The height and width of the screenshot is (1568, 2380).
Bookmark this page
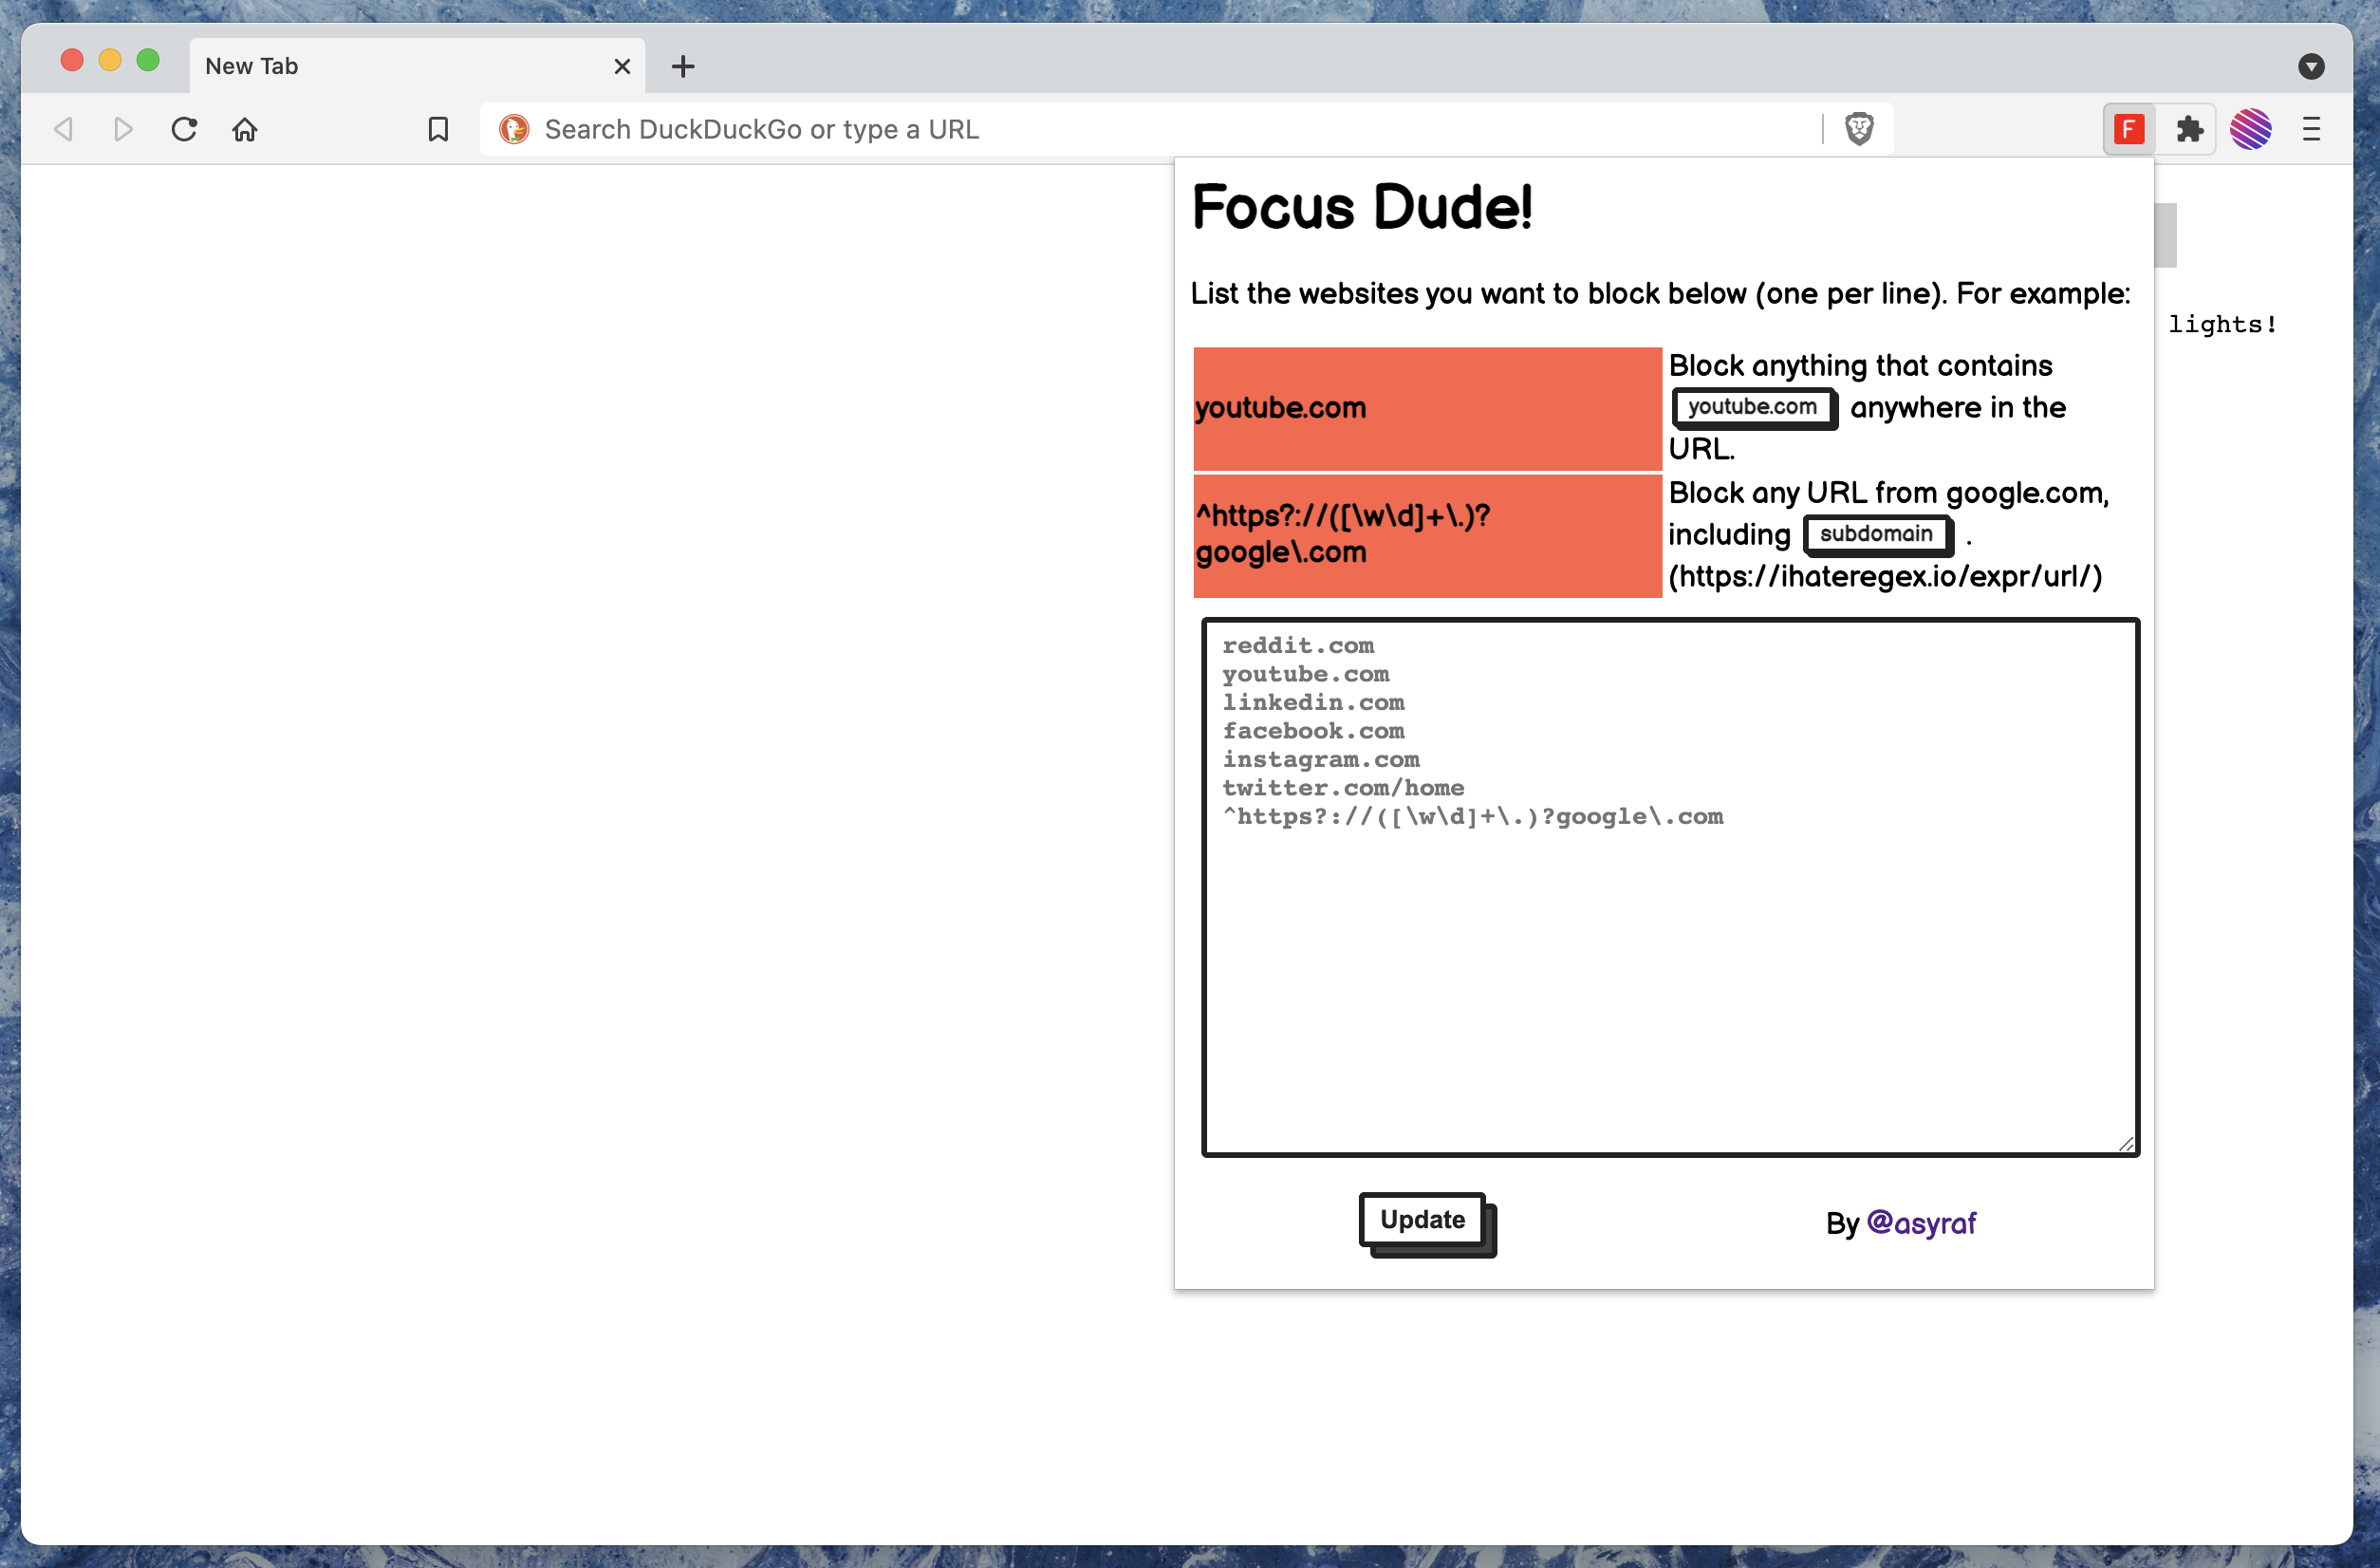[x=438, y=129]
